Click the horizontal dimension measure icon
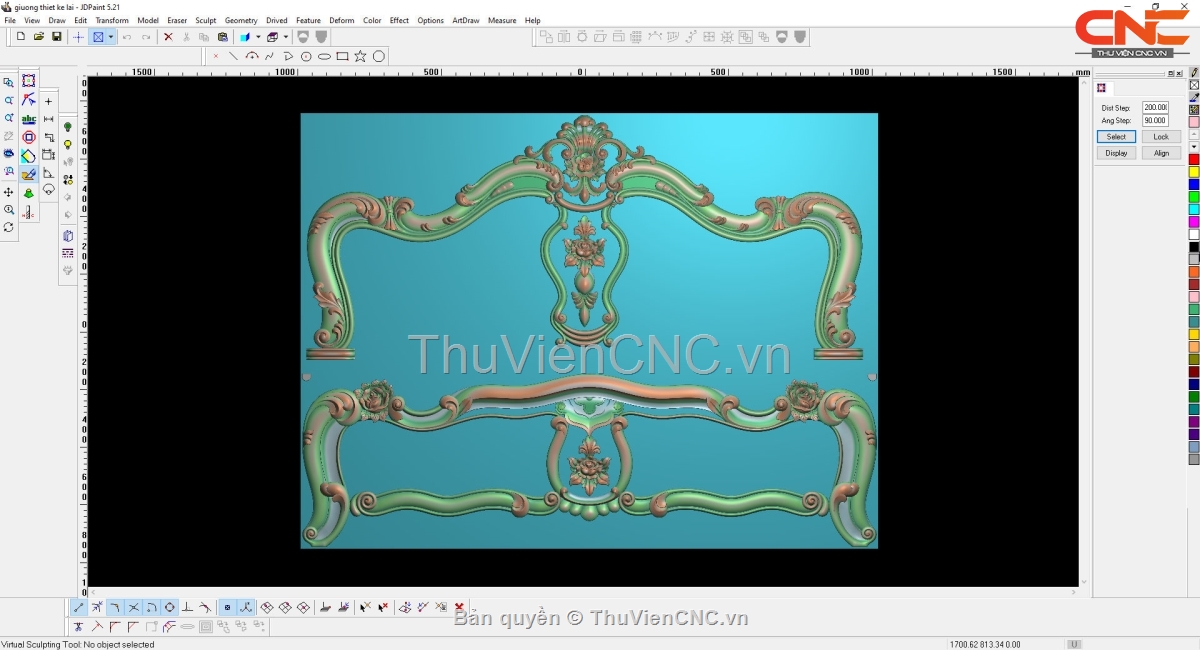1200x650 pixels. pyautogui.click(x=48, y=119)
